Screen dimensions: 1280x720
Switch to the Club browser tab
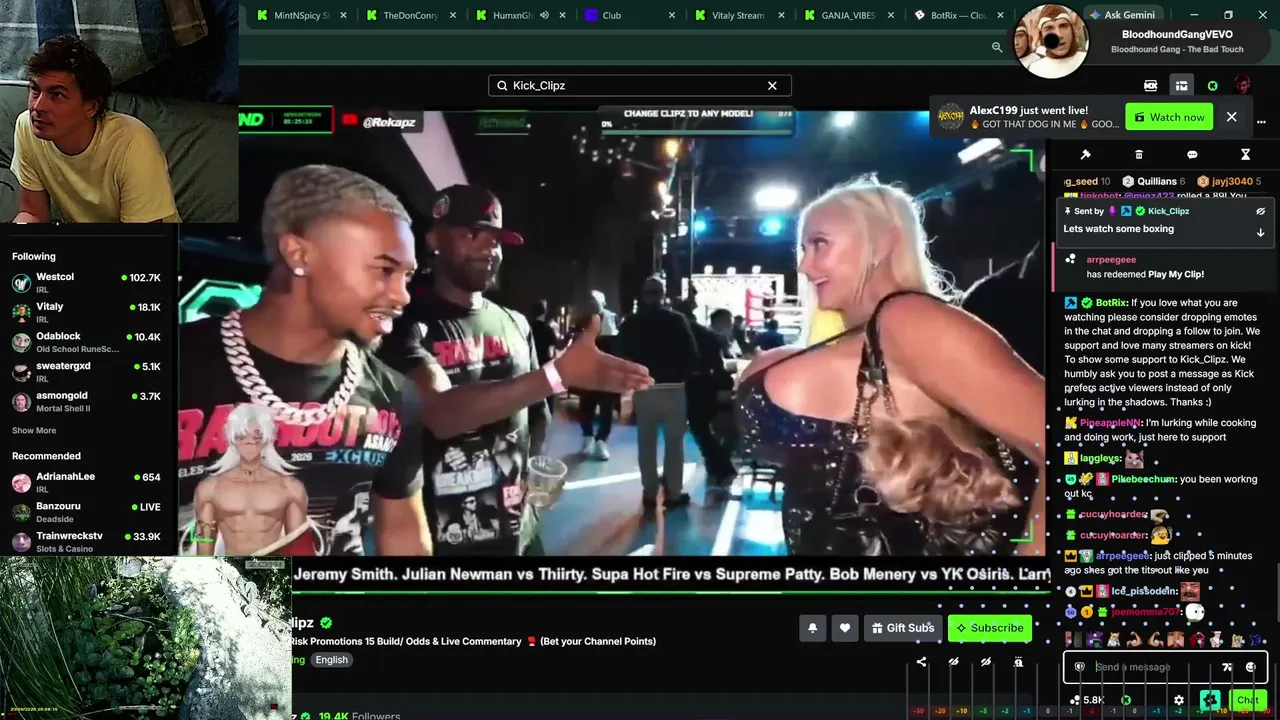tap(630, 15)
